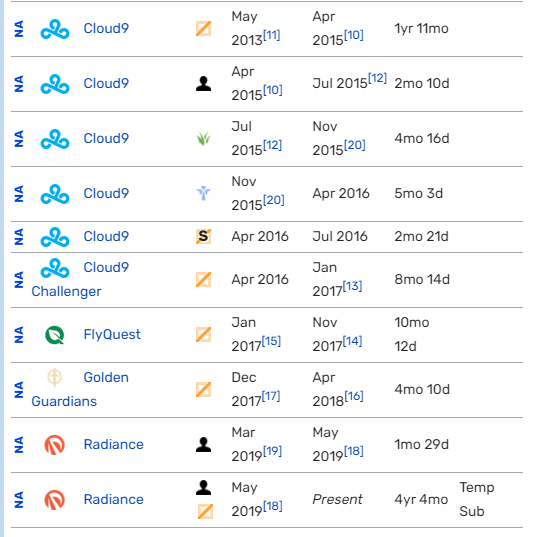Click the S substitute role icon
Image resolution: width=553 pixels, height=537 pixels.
pyautogui.click(x=203, y=237)
